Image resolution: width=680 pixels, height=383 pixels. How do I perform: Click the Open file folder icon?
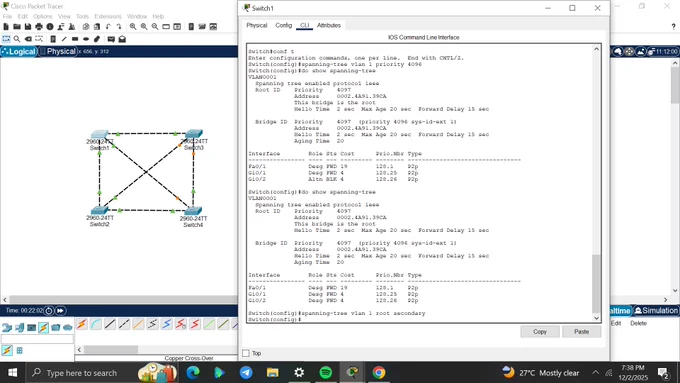[17, 27]
